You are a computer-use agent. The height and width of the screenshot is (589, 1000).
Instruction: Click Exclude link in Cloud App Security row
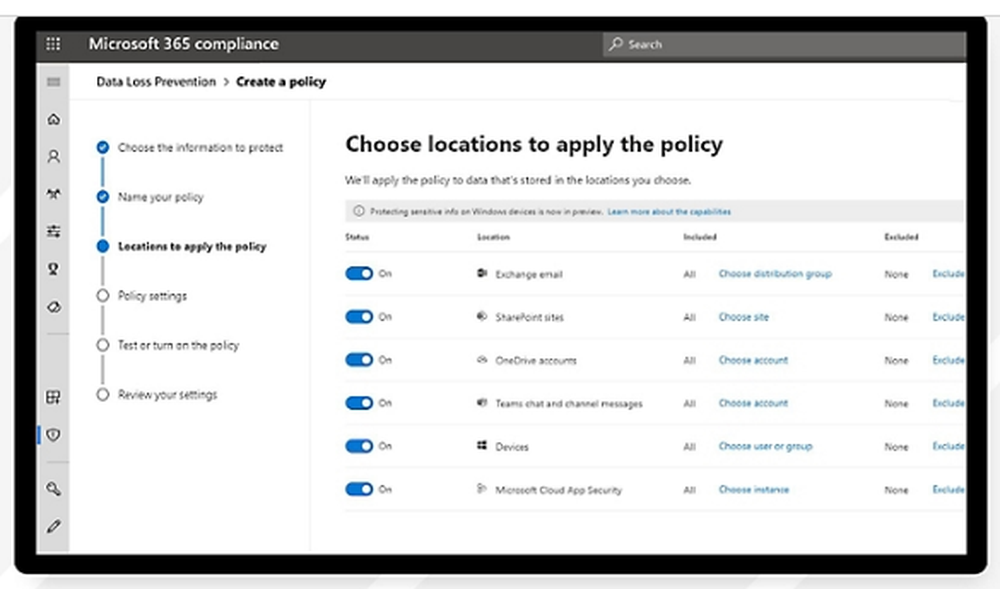[x=948, y=490]
